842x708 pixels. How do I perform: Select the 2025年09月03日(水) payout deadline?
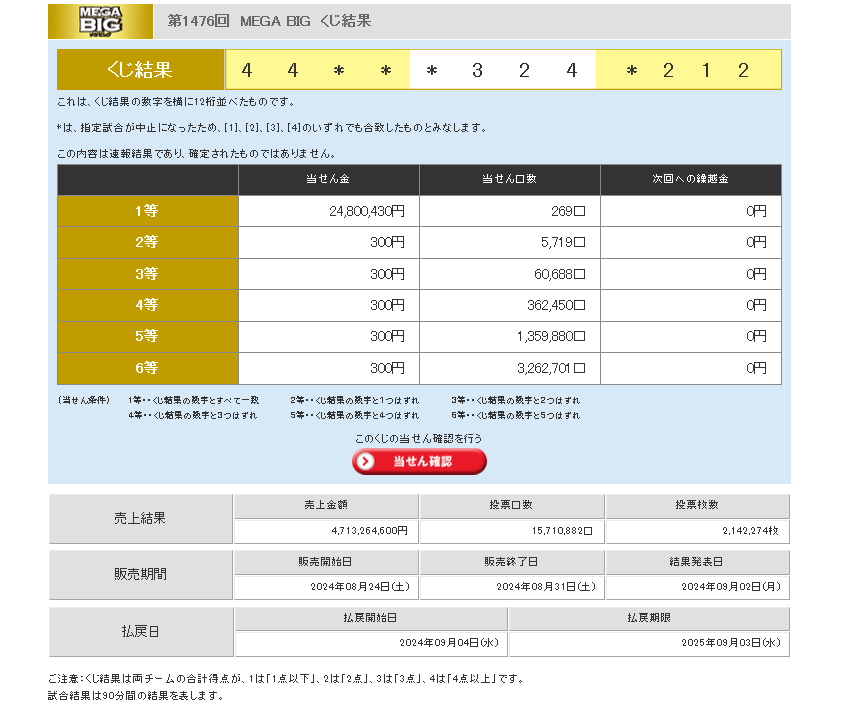tap(731, 642)
